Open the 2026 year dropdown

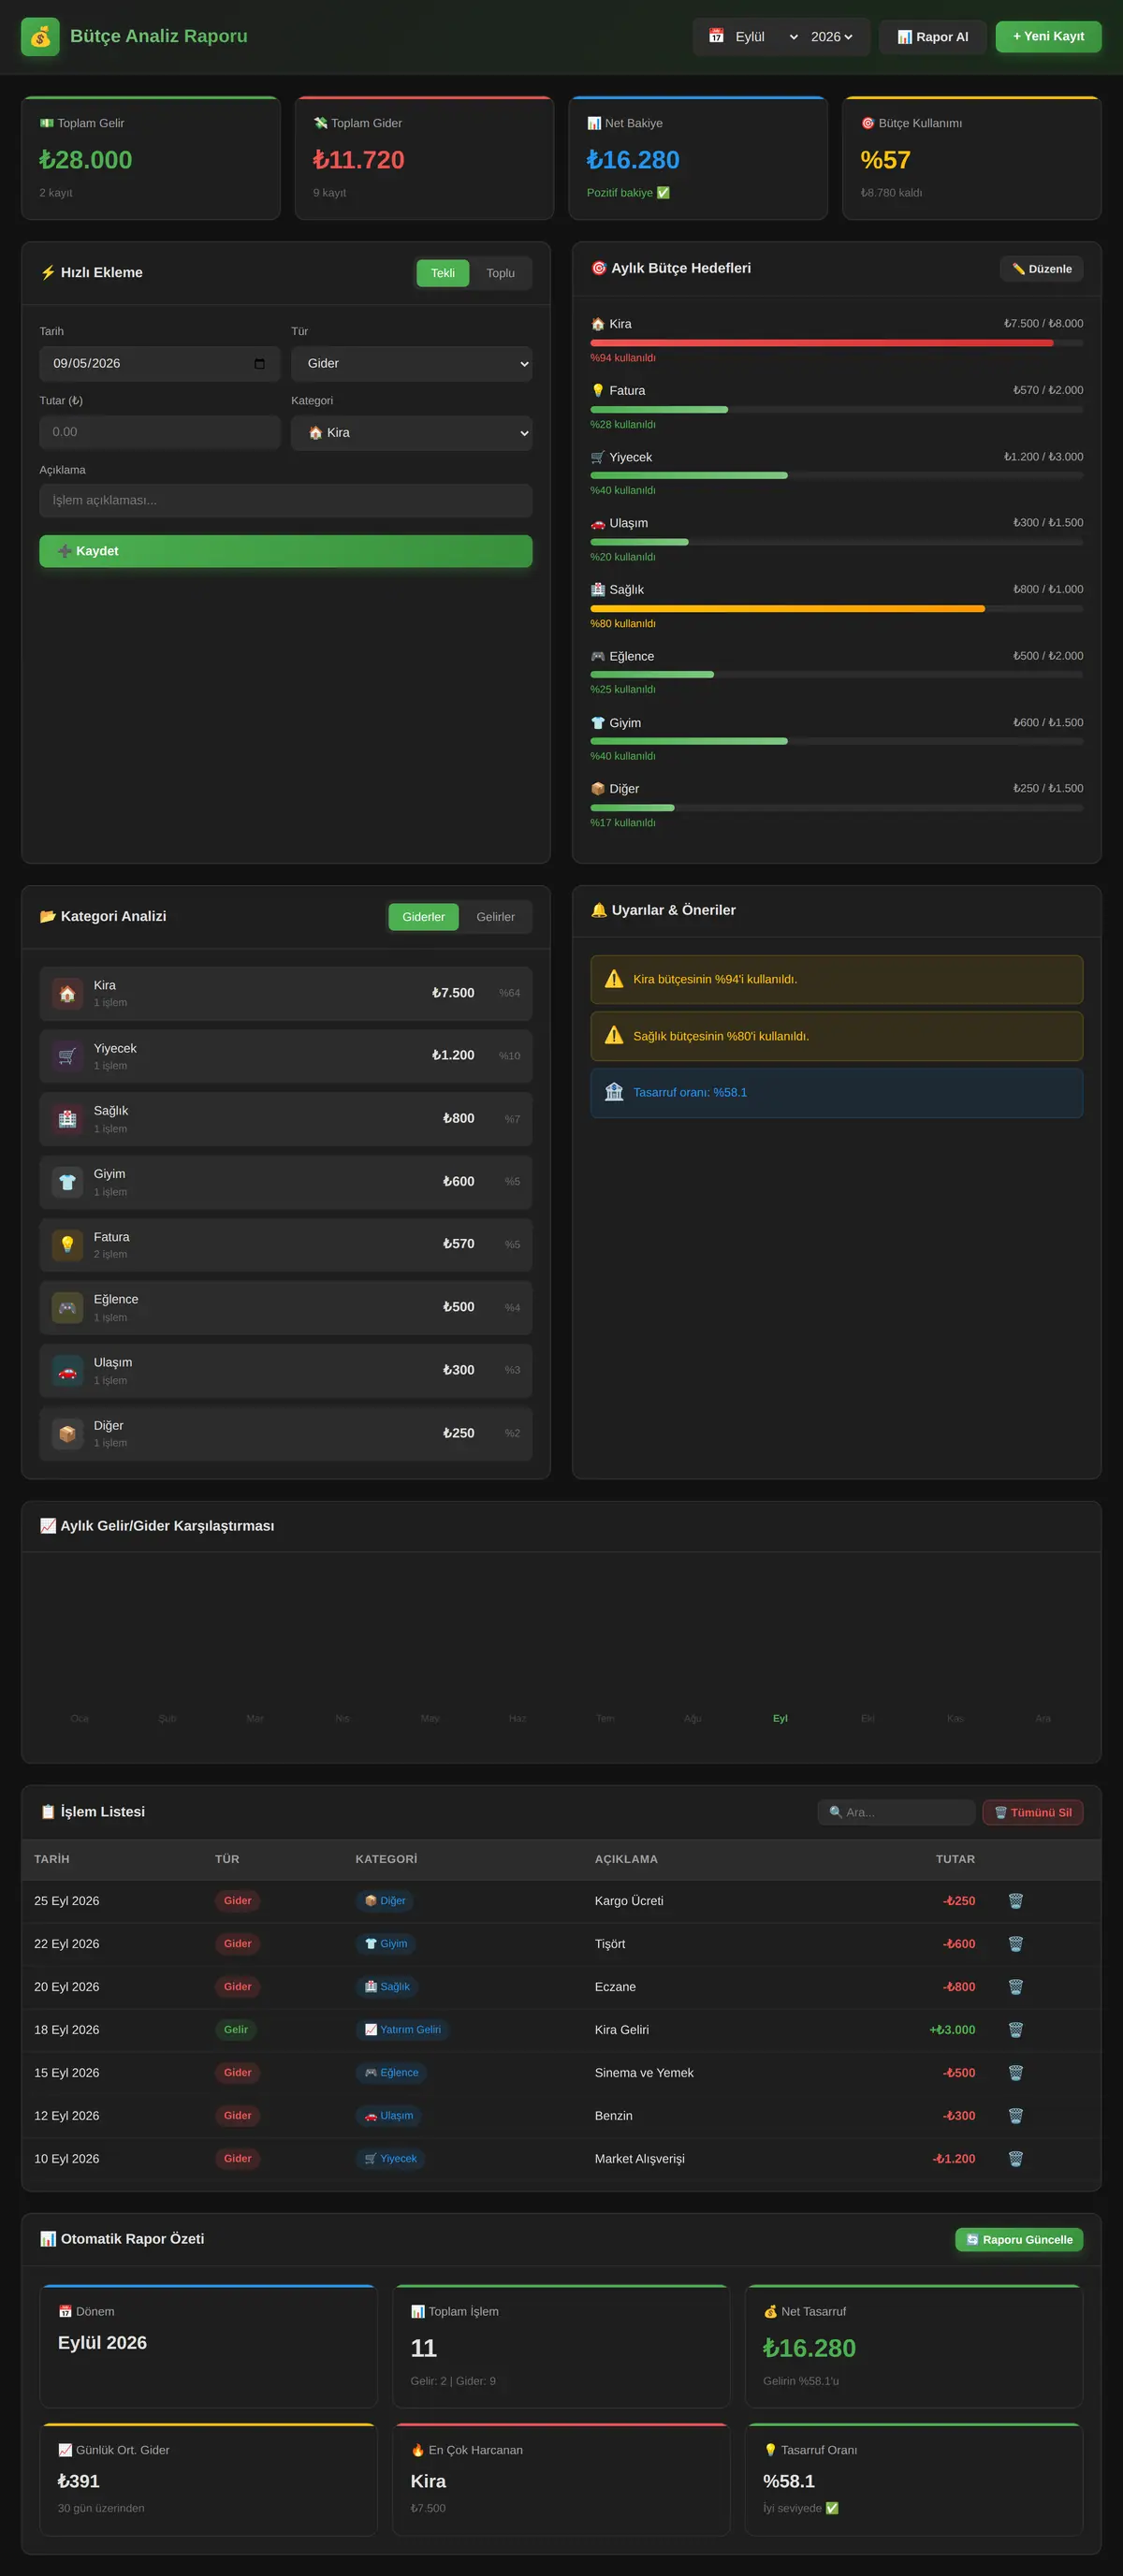coord(832,37)
